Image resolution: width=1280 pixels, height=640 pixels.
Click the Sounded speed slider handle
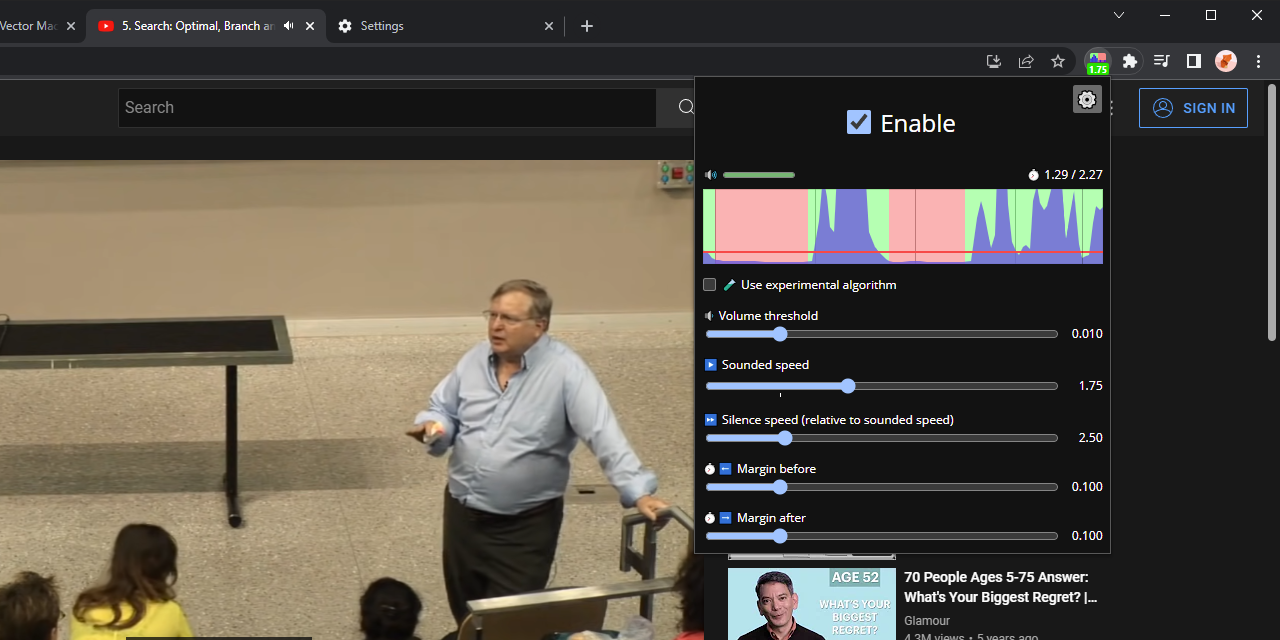pyautogui.click(x=848, y=386)
